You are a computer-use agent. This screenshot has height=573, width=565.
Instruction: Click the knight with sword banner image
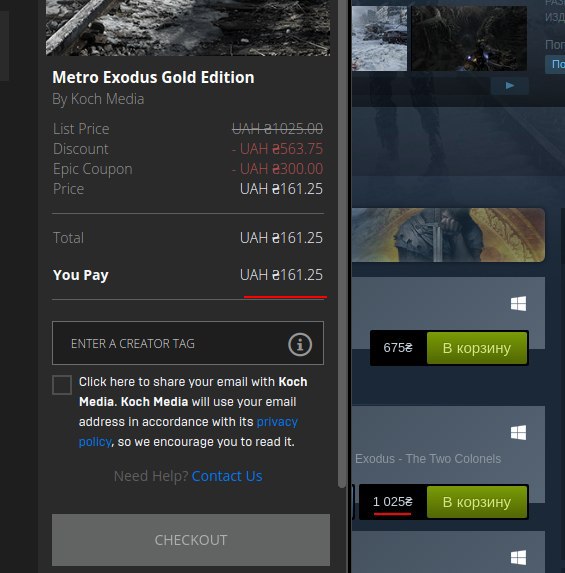[x=448, y=235]
